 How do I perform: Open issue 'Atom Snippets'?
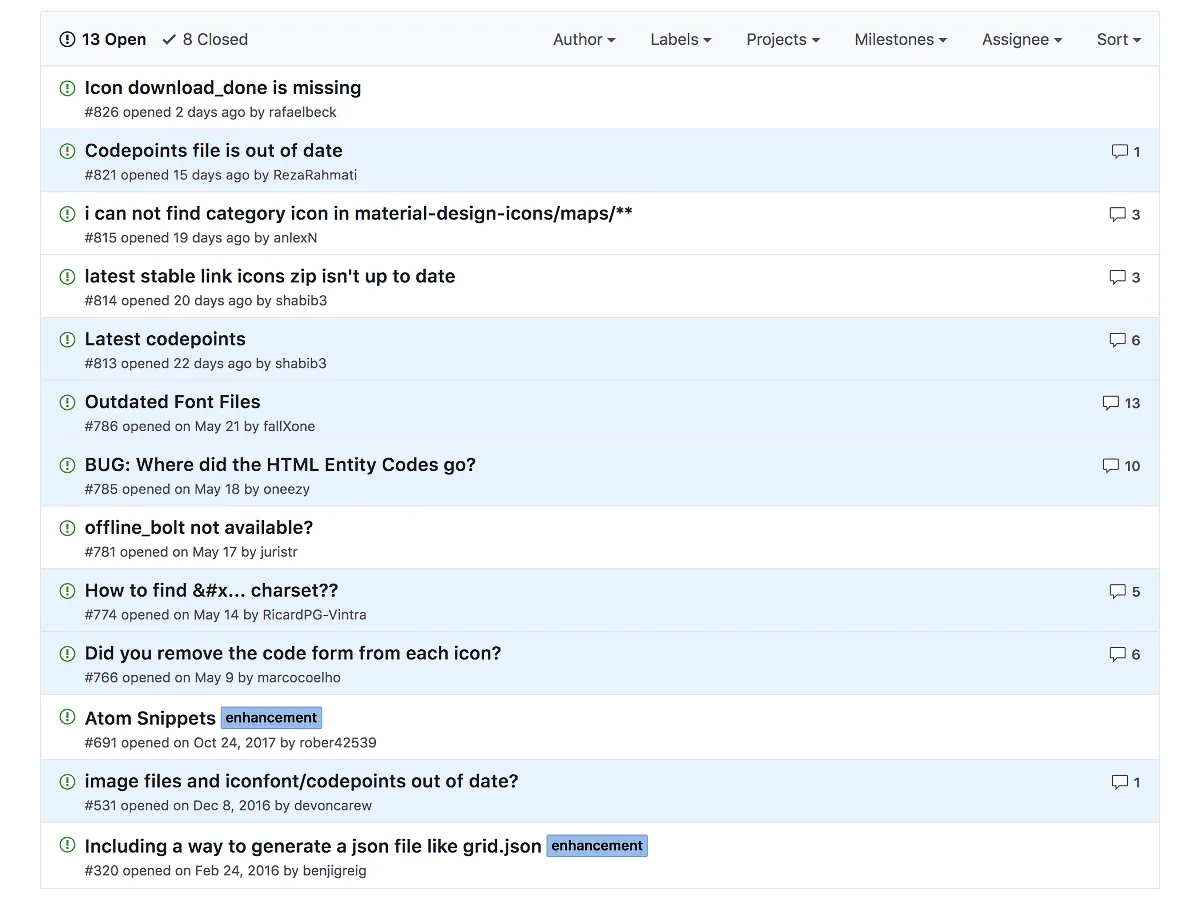(150, 718)
